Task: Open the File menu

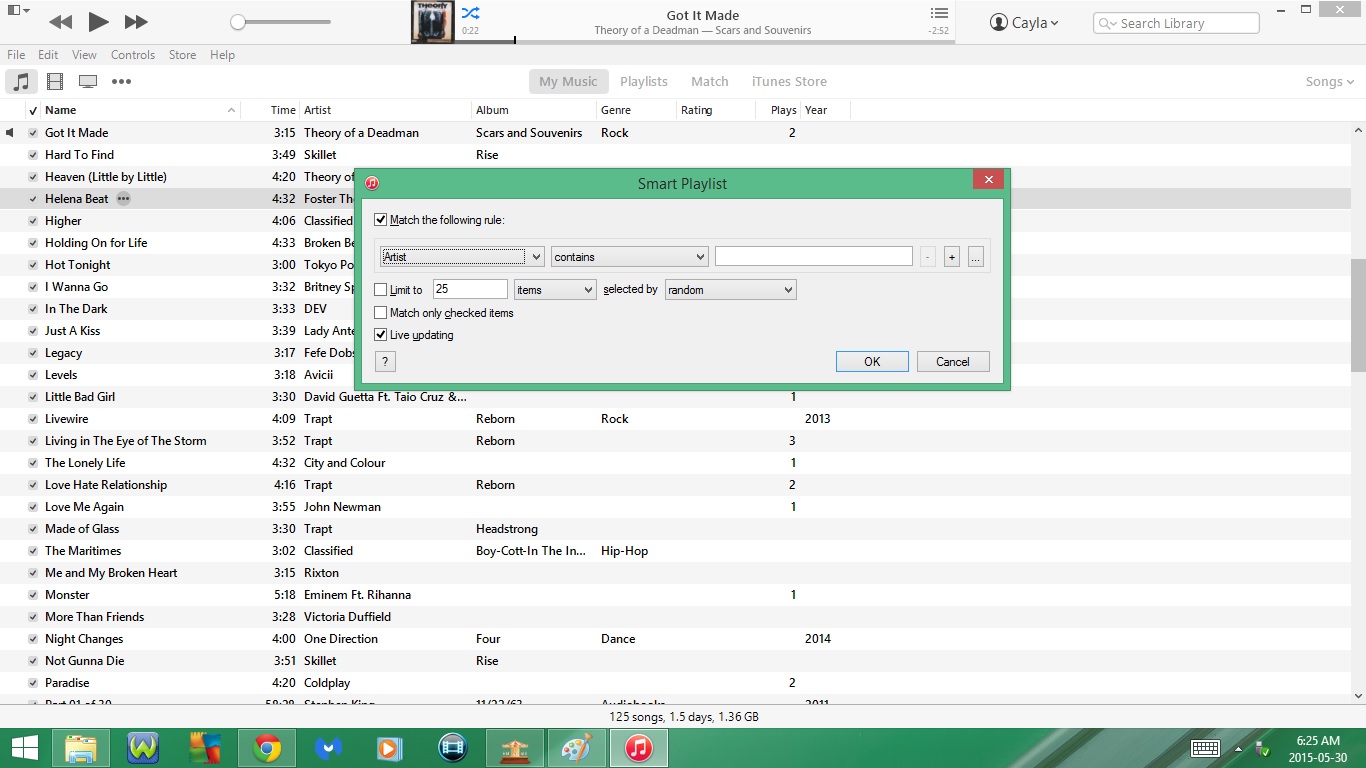Action: click(16, 55)
